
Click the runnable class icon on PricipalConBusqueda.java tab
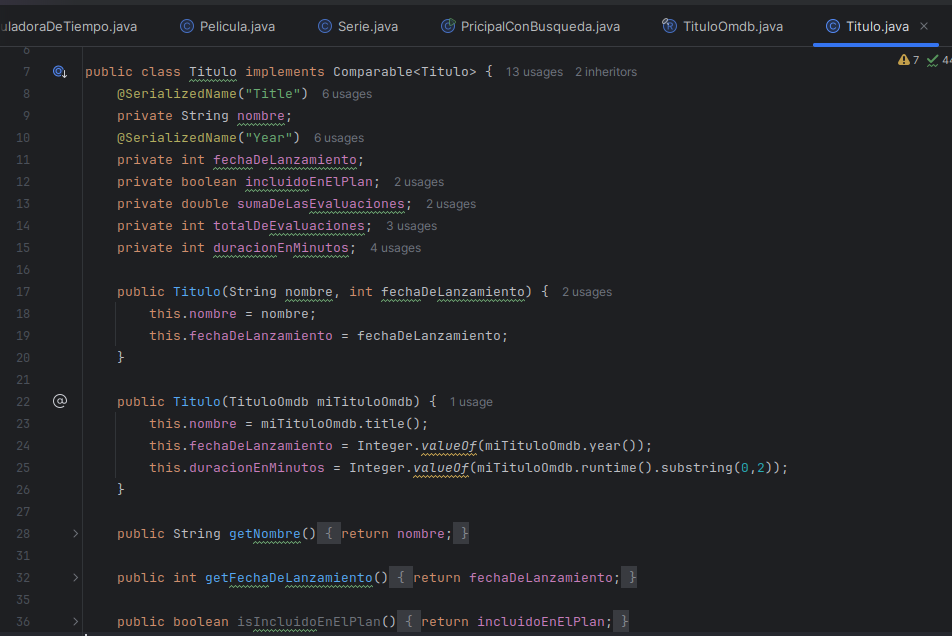pyautogui.click(x=448, y=26)
